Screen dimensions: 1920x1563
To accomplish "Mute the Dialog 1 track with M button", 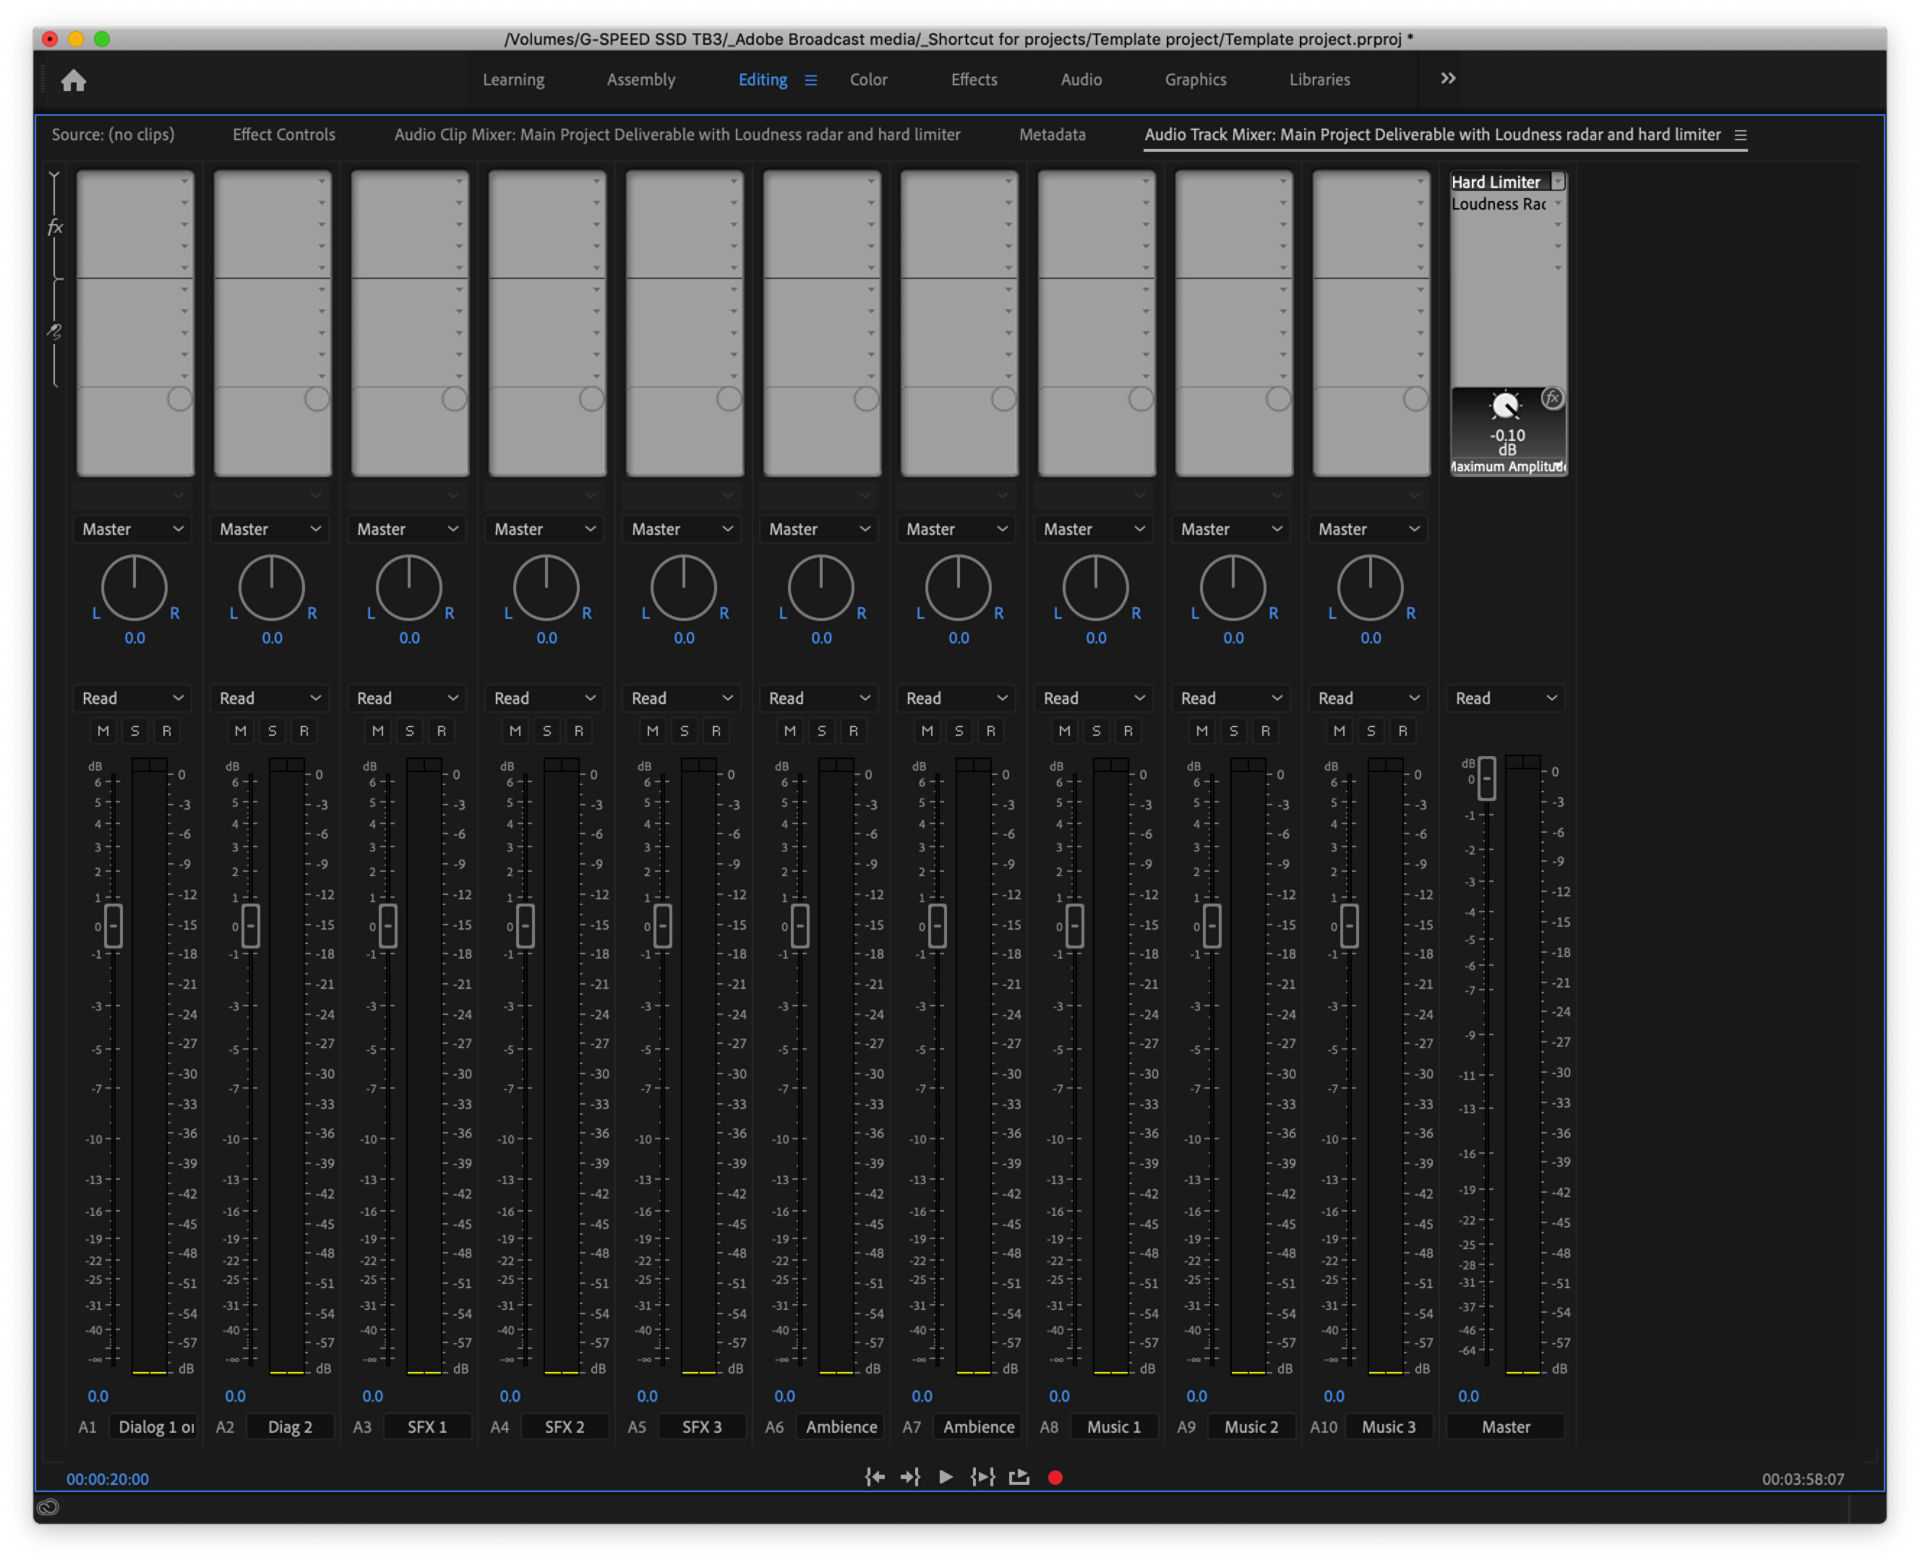I will pos(103,731).
